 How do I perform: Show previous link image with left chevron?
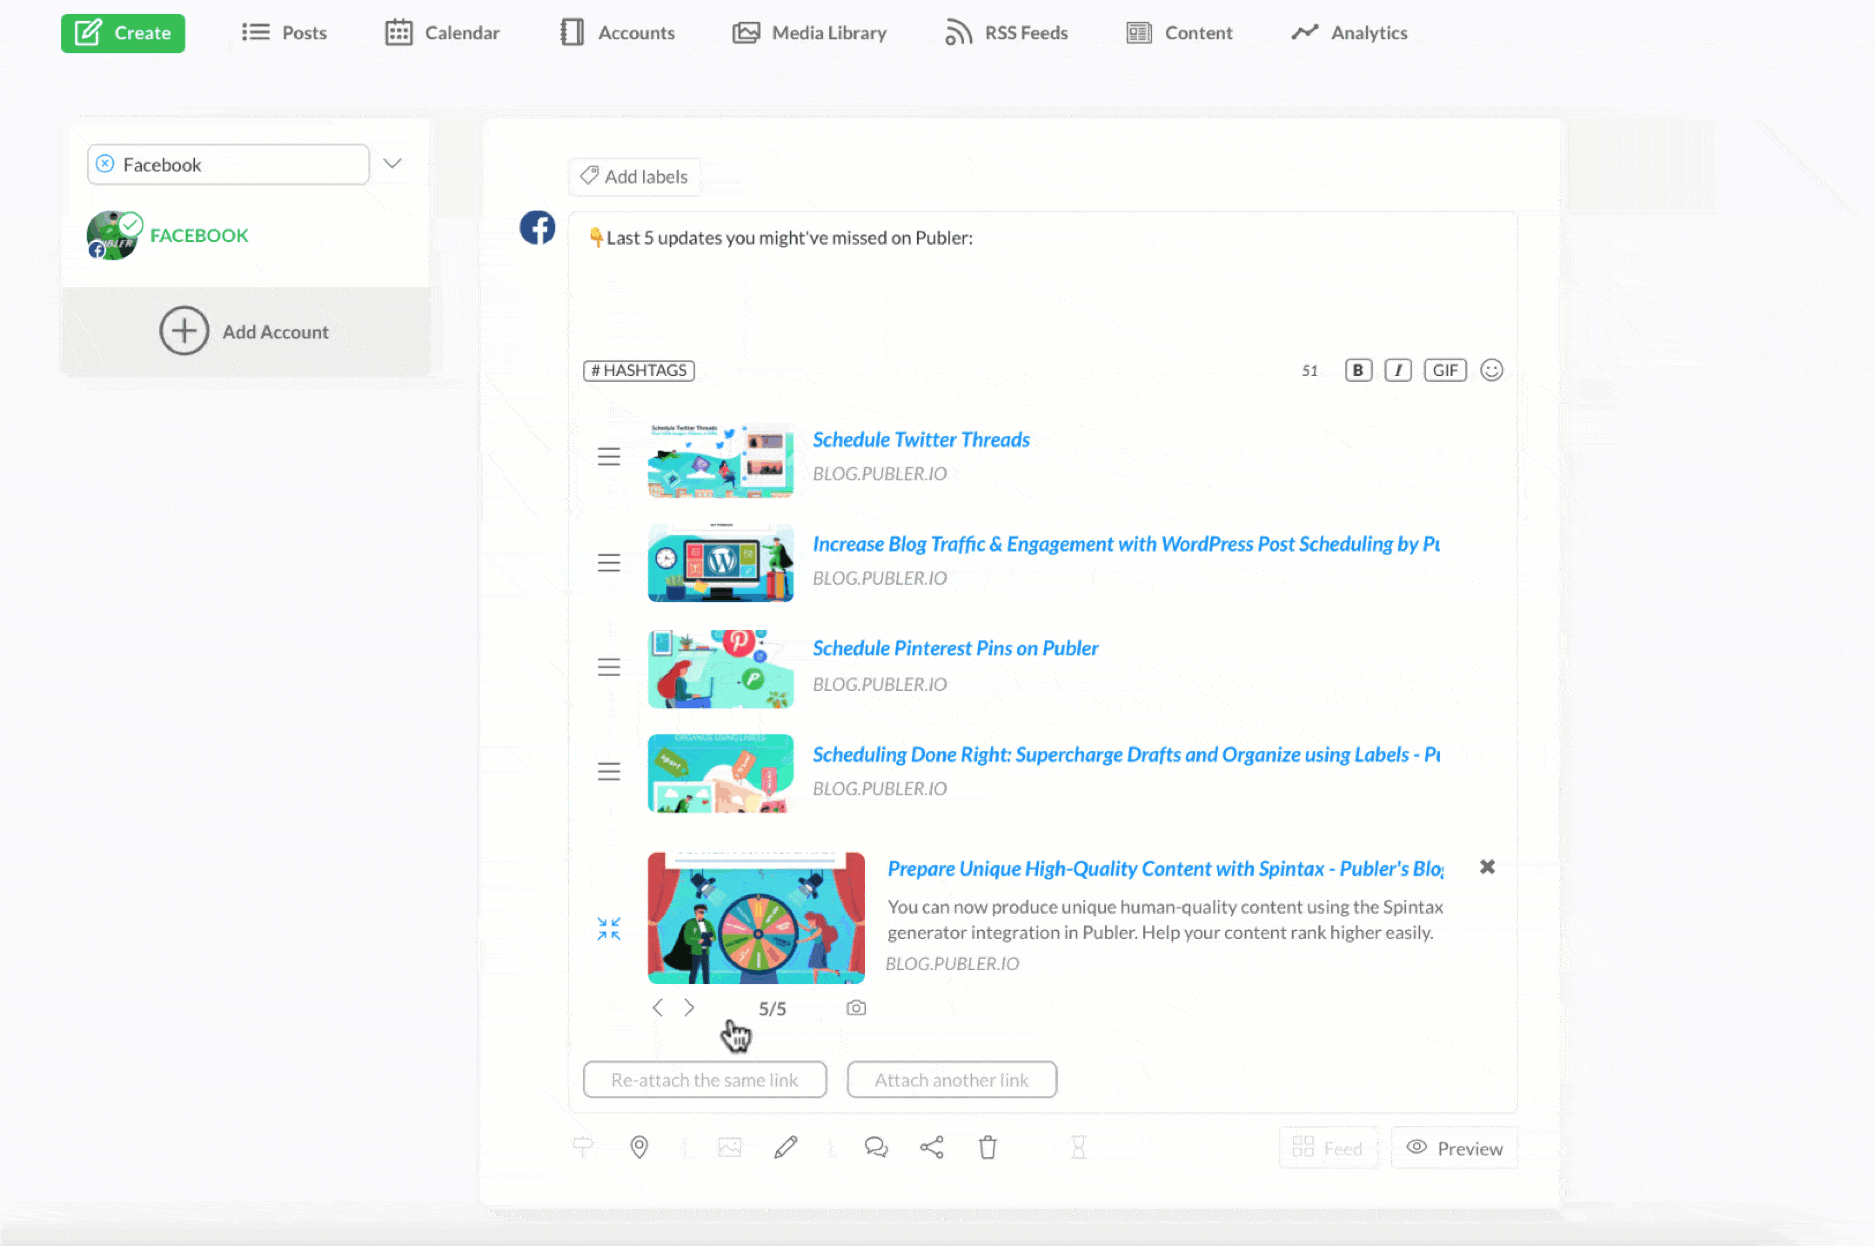(657, 1008)
